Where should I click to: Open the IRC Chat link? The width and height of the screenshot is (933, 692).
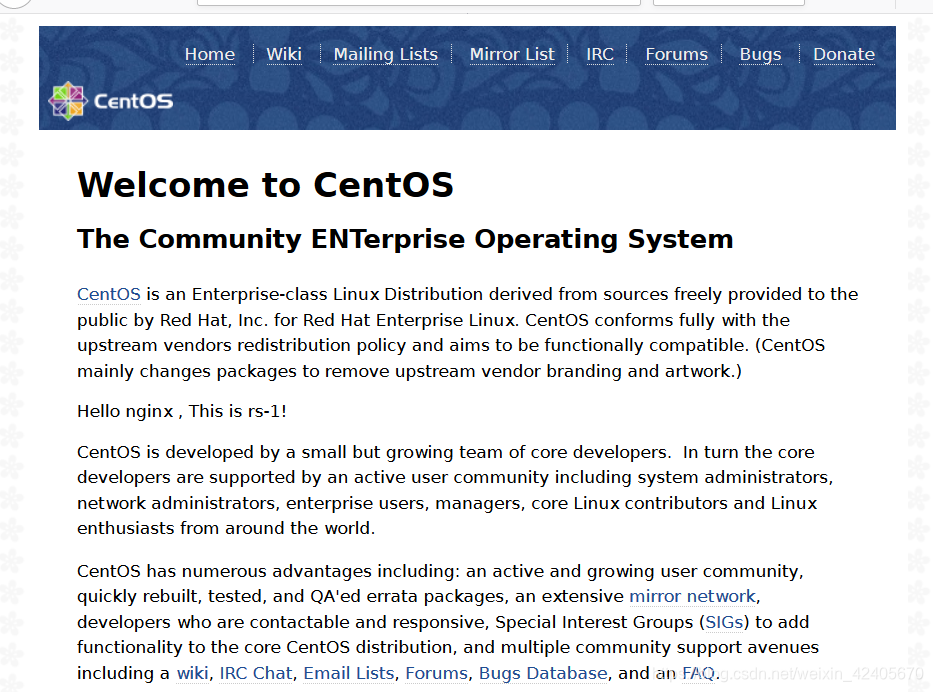click(256, 673)
